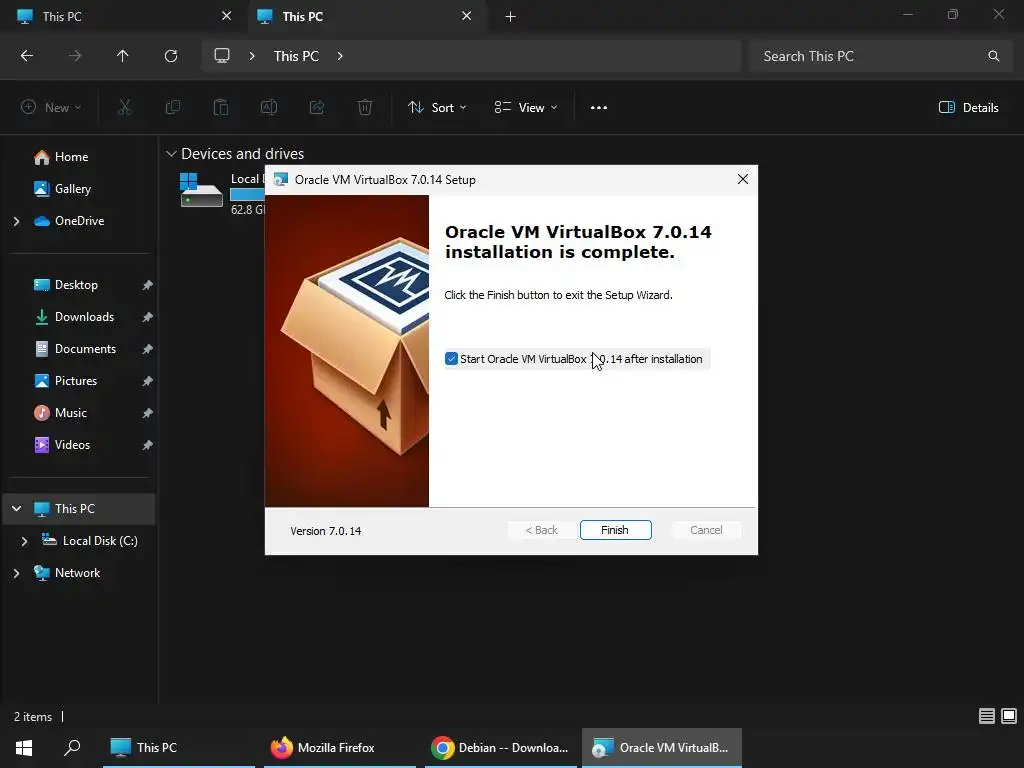Close the VirtualBox Setup dialog with the X
Viewport: 1024px width, 768px height.
coord(743,179)
